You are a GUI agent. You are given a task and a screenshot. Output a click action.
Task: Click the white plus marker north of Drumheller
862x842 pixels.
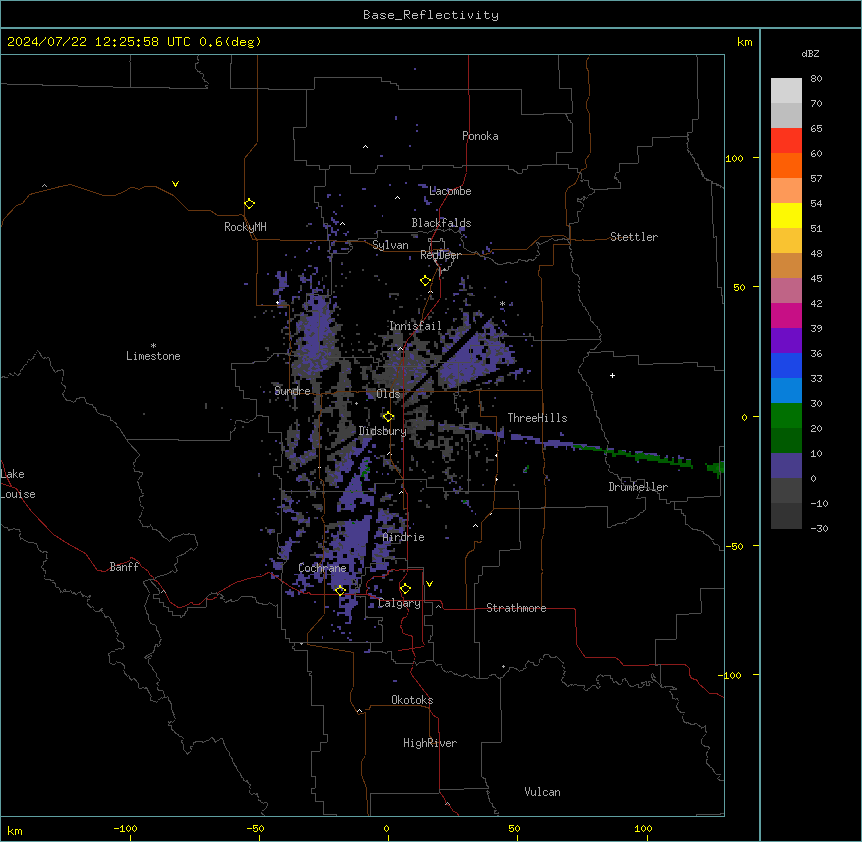point(612,375)
